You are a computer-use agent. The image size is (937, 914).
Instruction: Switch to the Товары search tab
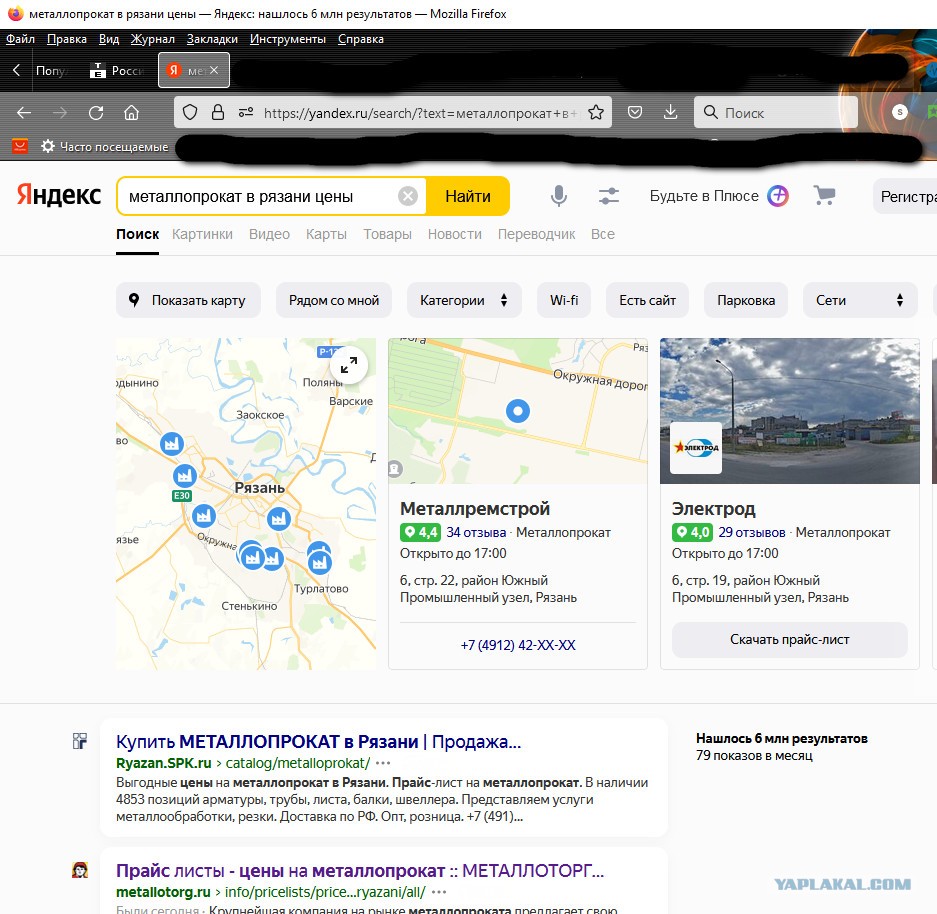[x=387, y=234]
